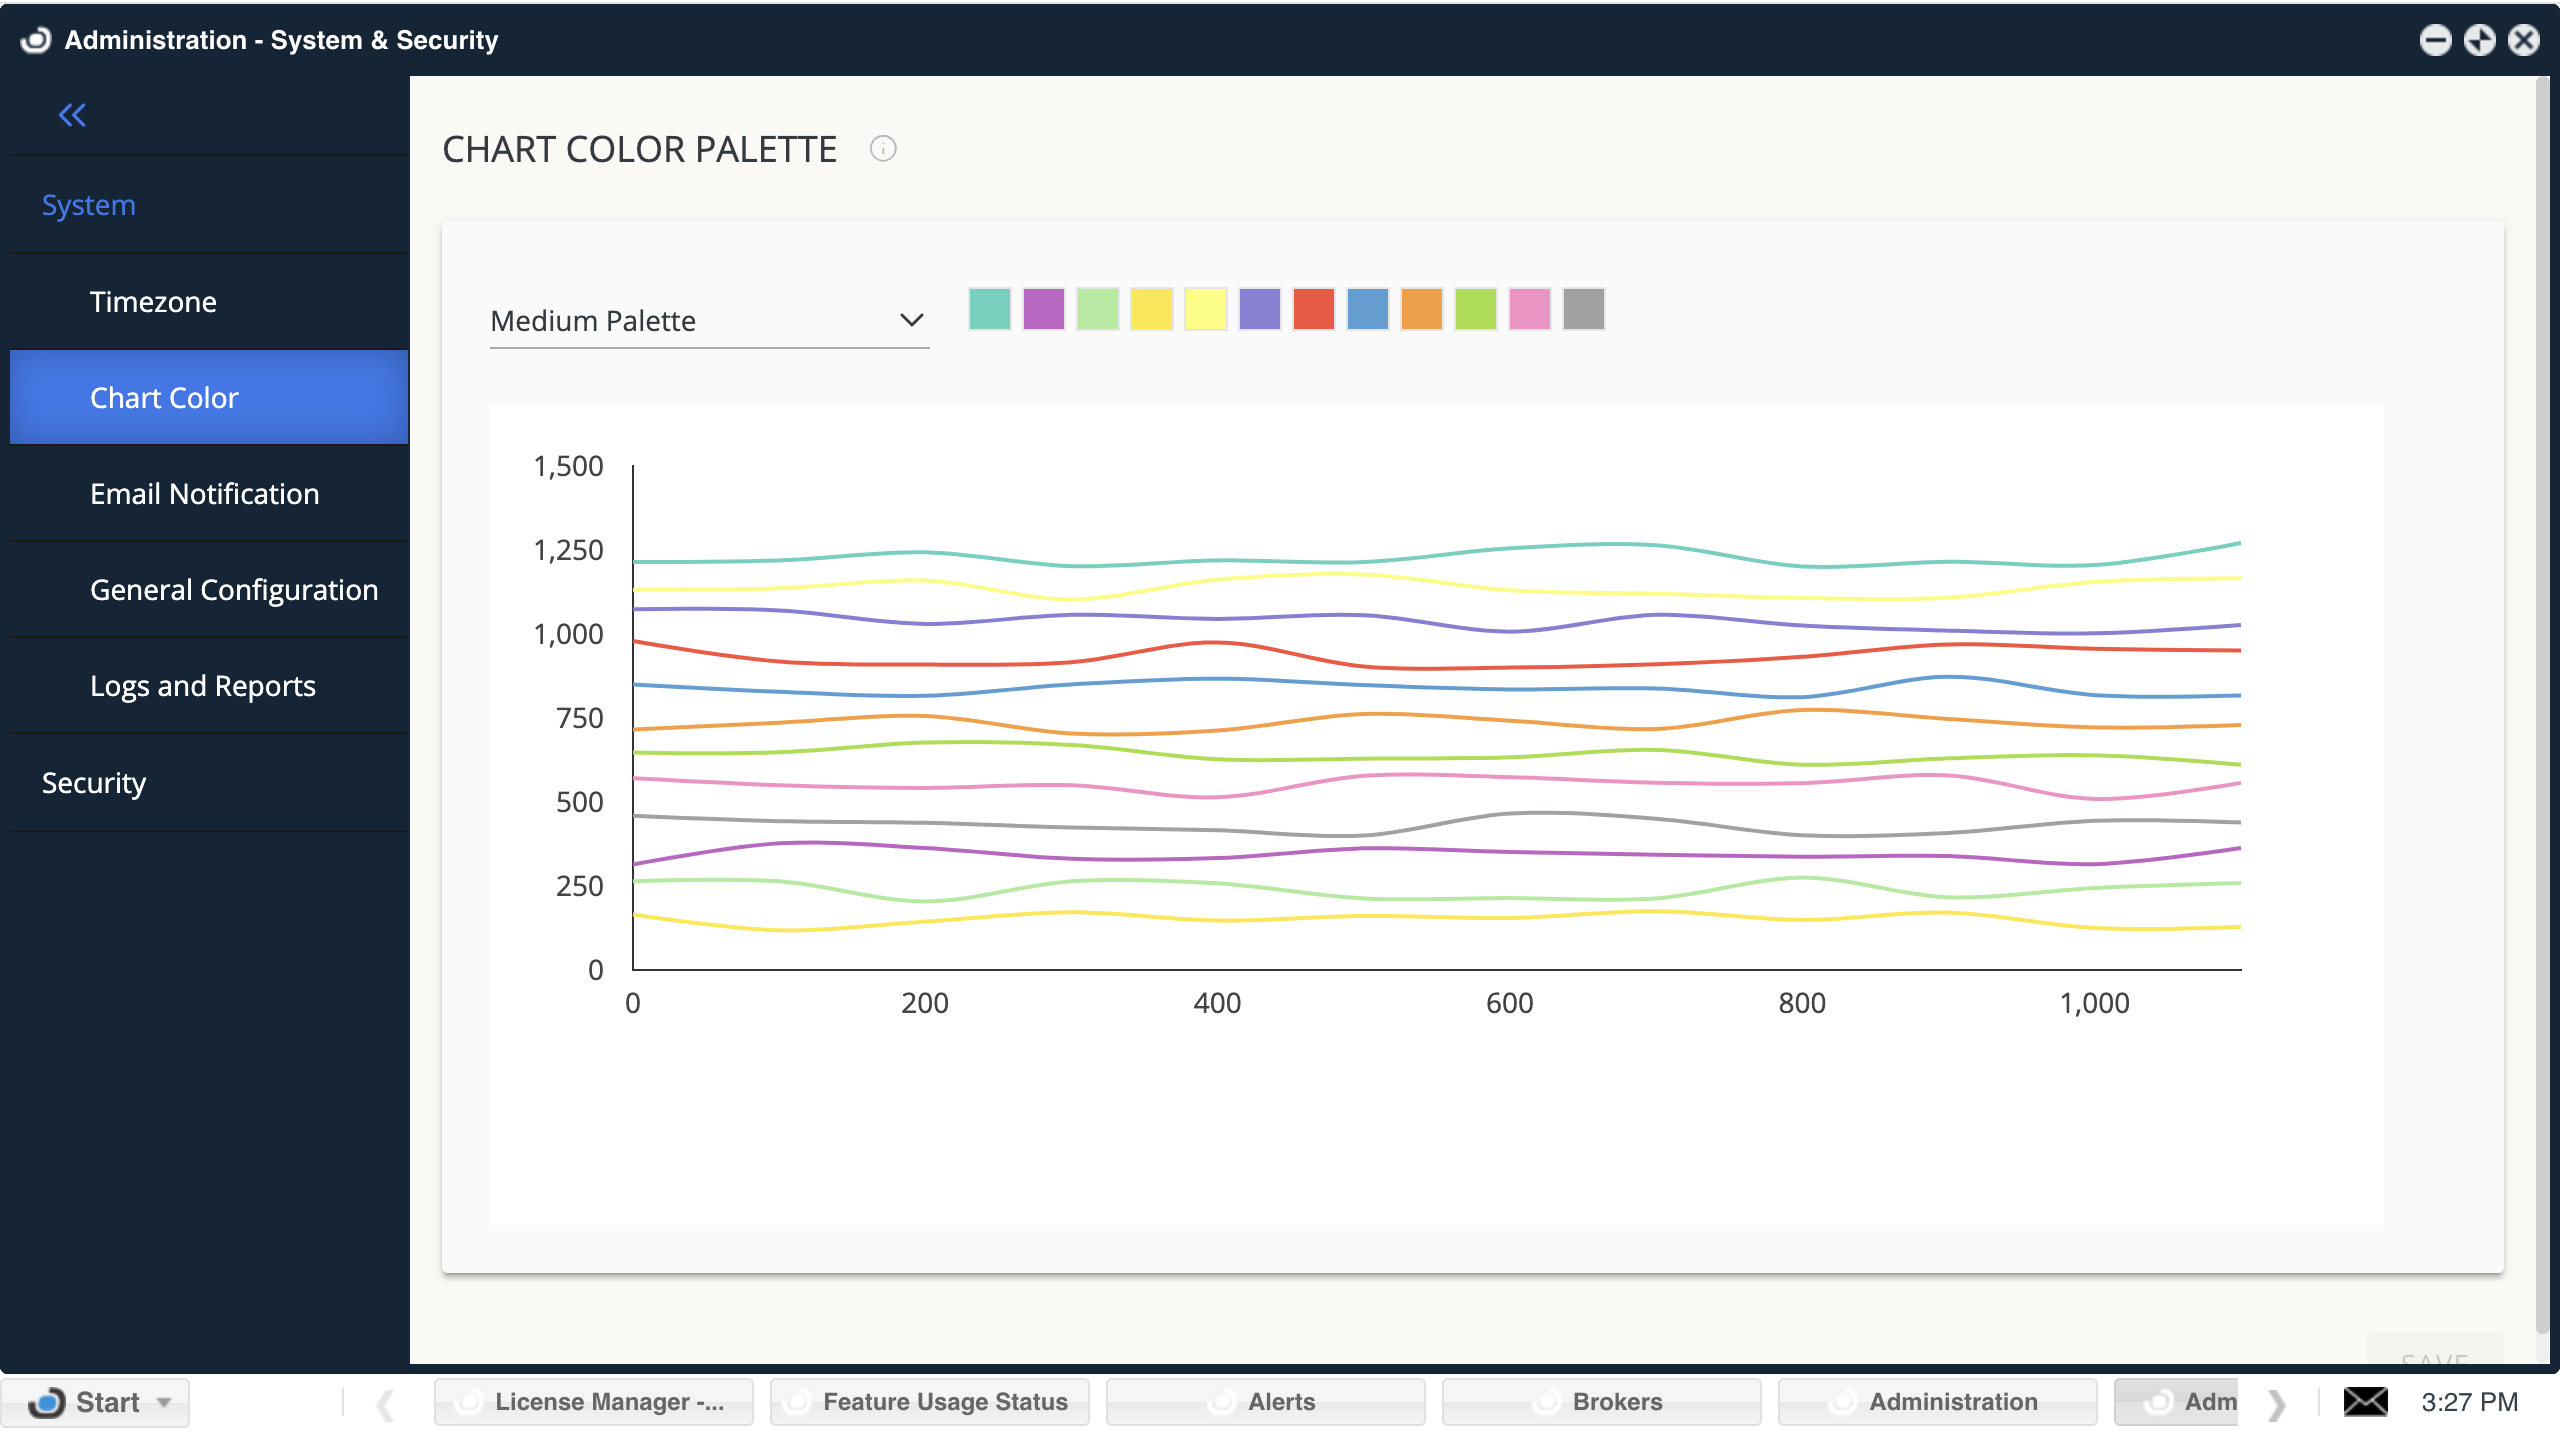This screenshot has width=2560, height=1430.
Task: Open the mail envelope icon in taskbar
Action: (x=2365, y=1402)
